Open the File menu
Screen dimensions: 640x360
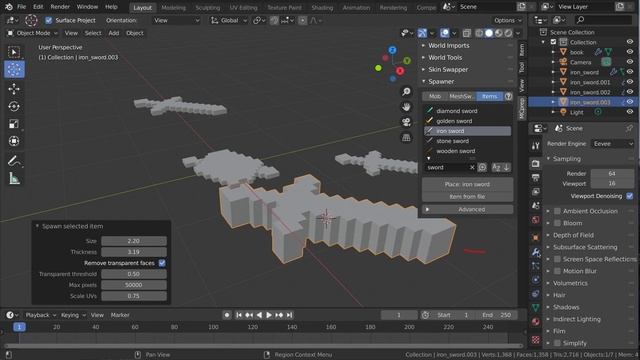pos(21,7)
